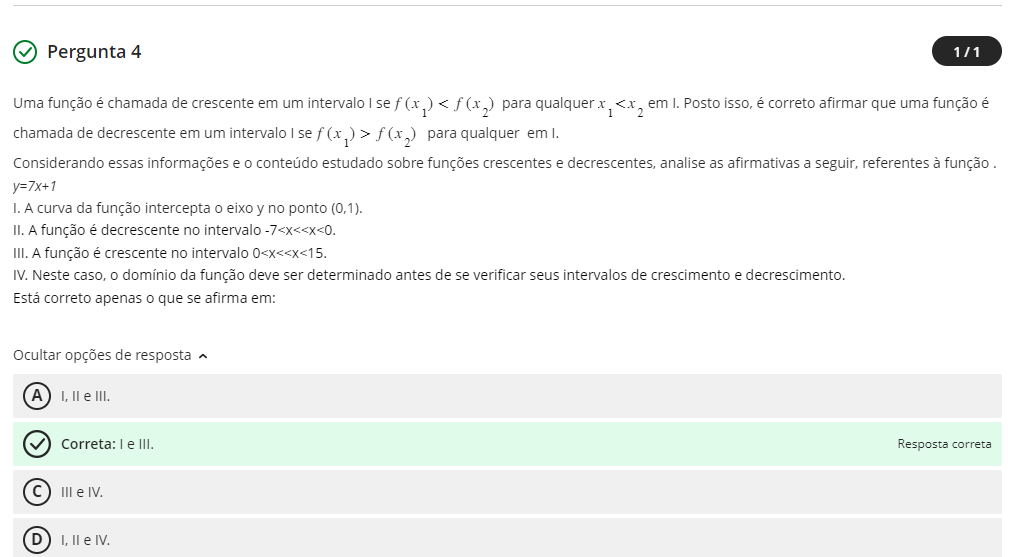This screenshot has width=1012, height=557.
Task: Click the green check icon beside Pergunta 4
Action: click(x=26, y=52)
